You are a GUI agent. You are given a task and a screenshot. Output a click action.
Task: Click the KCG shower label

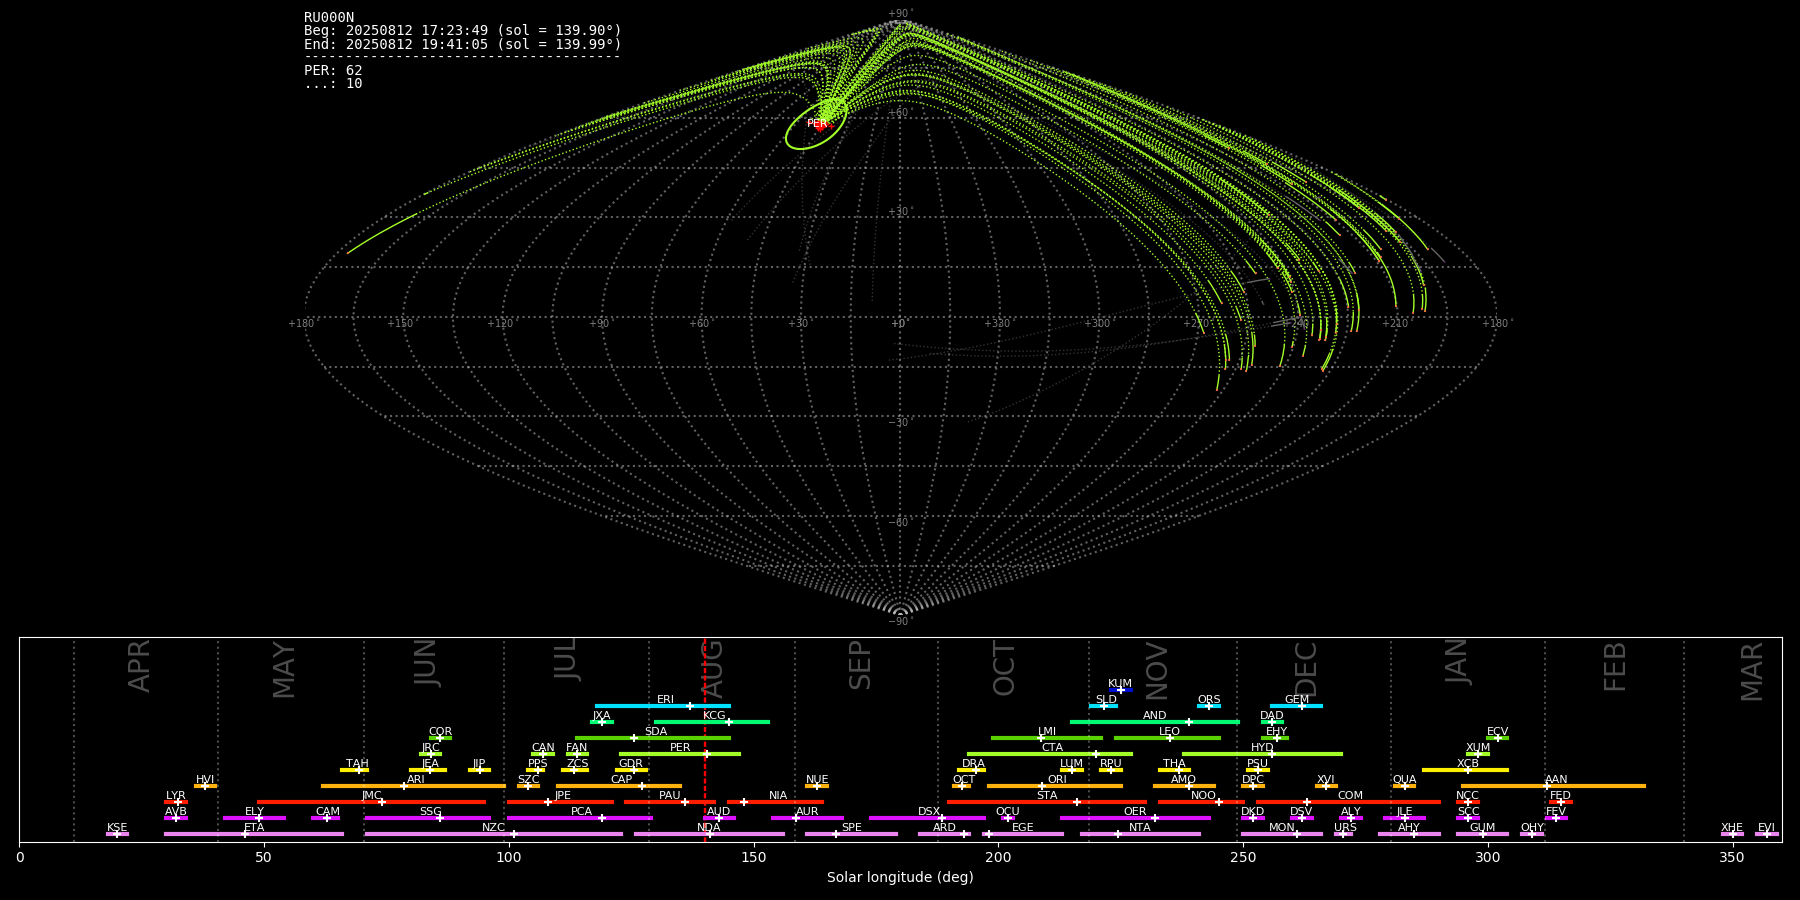[x=714, y=715]
